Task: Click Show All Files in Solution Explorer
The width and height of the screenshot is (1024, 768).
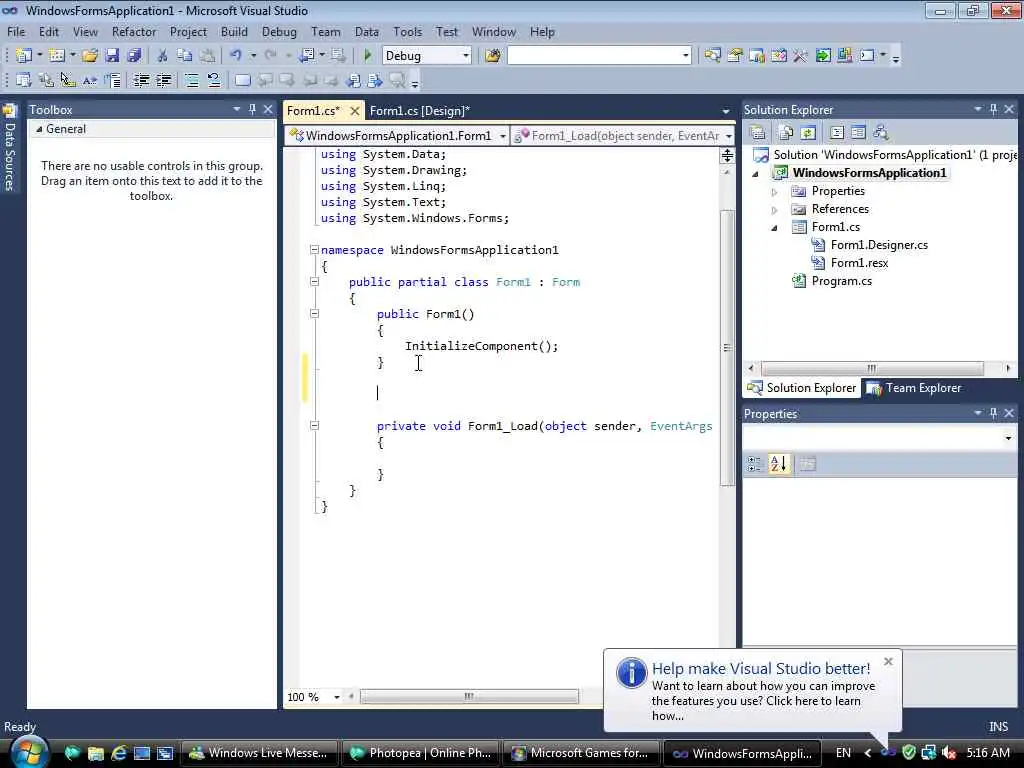Action: [x=786, y=133]
